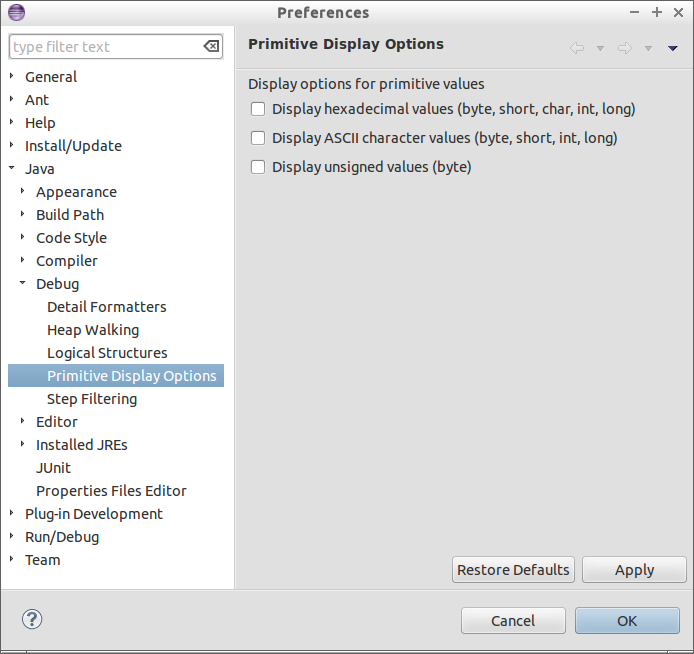
Task: Click the Eclipse icon in title bar
Action: click(x=15, y=12)
